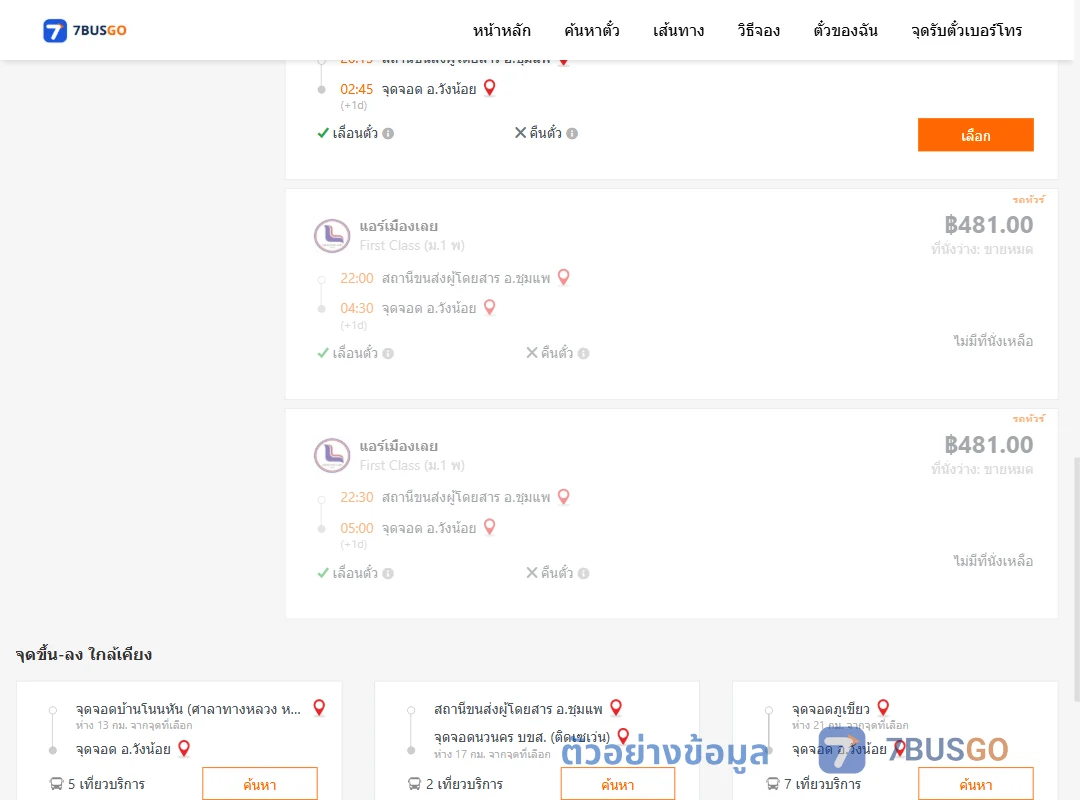This screenshot has height=800, width=1080.
Task: Click bus icon beside 2 เที่ยวบริการ
Action: [x=415, y=784]
